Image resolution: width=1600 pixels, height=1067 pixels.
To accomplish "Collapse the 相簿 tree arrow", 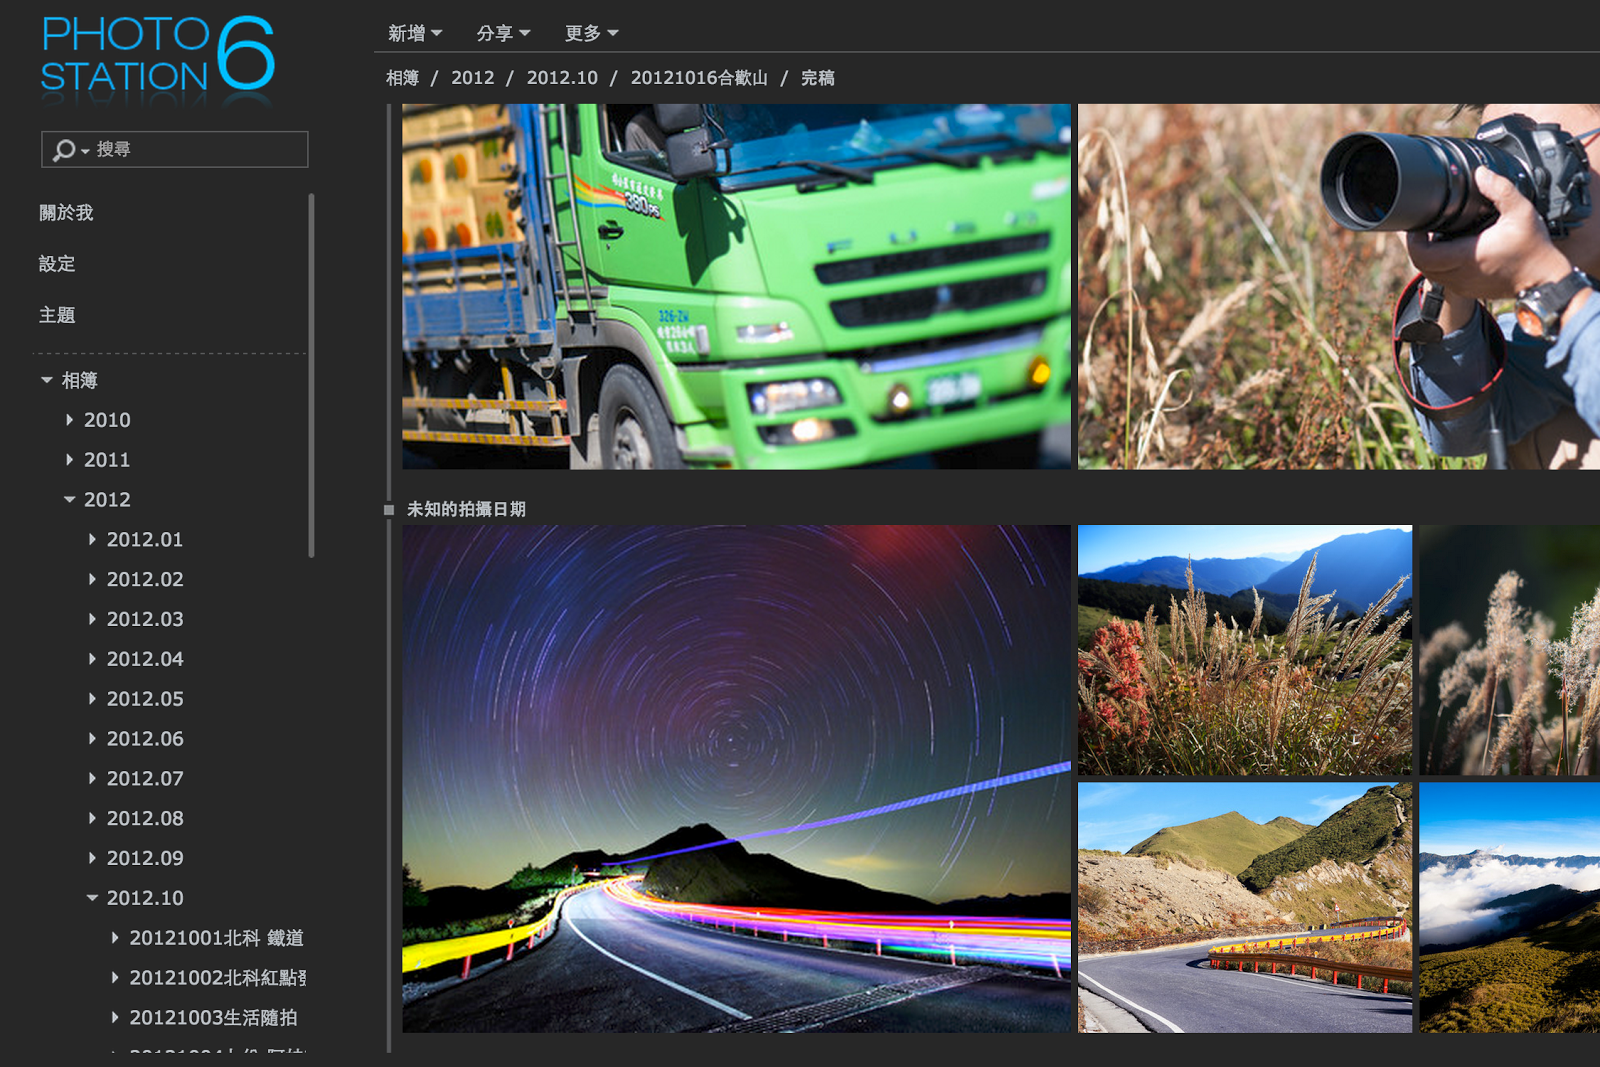I will 47,380.
